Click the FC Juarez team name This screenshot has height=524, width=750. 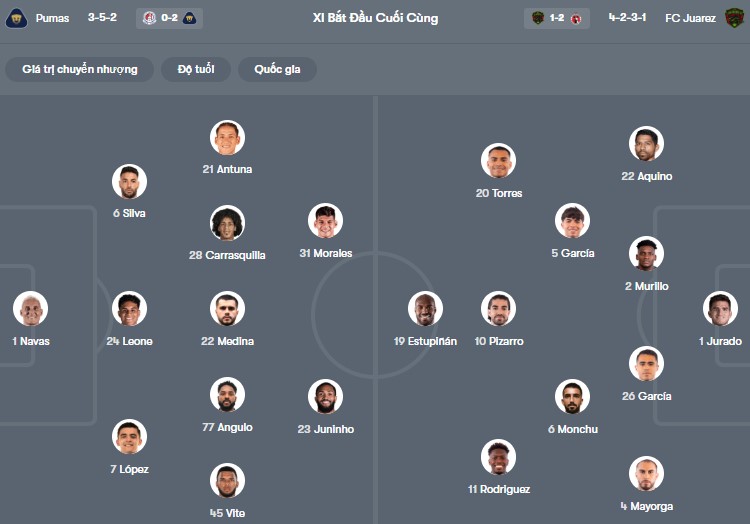click(x=690, y=18)
